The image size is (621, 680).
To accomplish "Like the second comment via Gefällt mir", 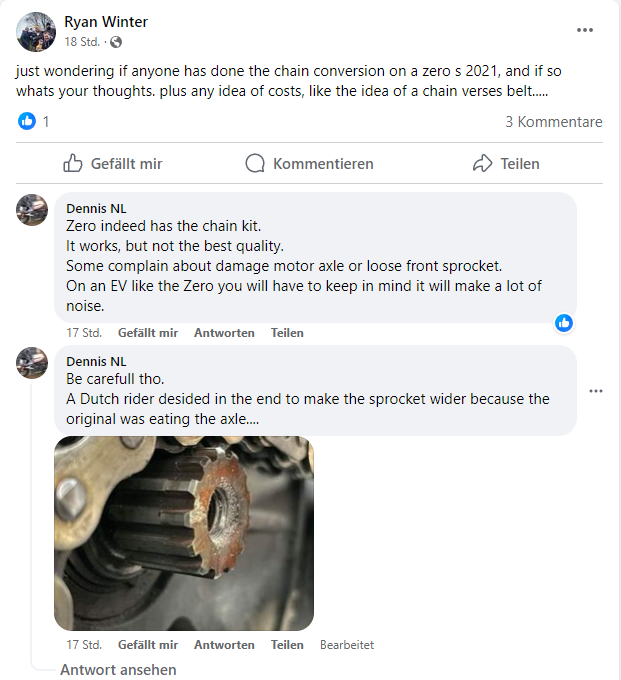I will pos(148,645).
